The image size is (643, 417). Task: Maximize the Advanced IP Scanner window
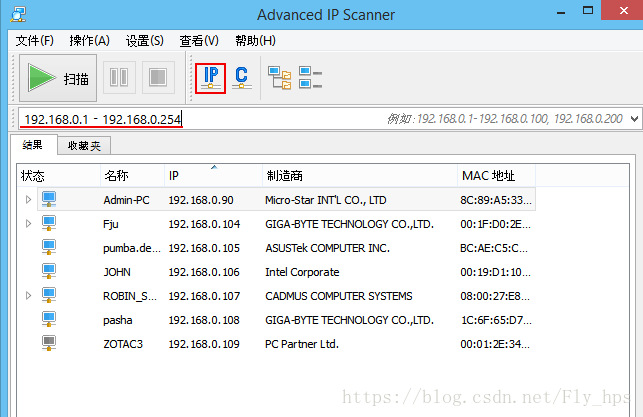click(588, 11)
